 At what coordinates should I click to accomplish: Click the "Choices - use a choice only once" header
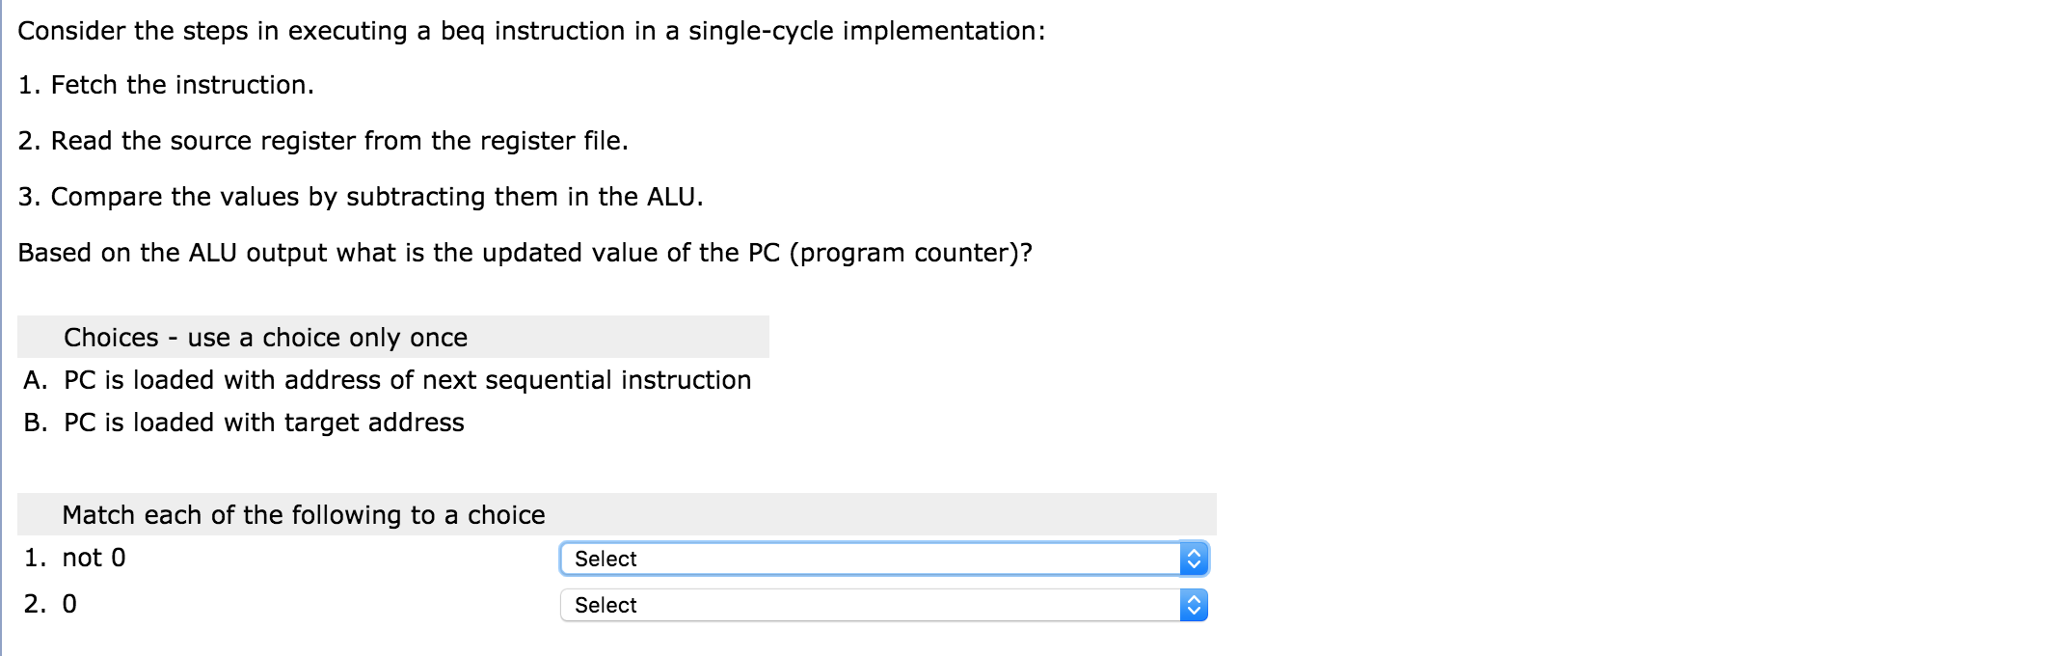click(267, 337)
